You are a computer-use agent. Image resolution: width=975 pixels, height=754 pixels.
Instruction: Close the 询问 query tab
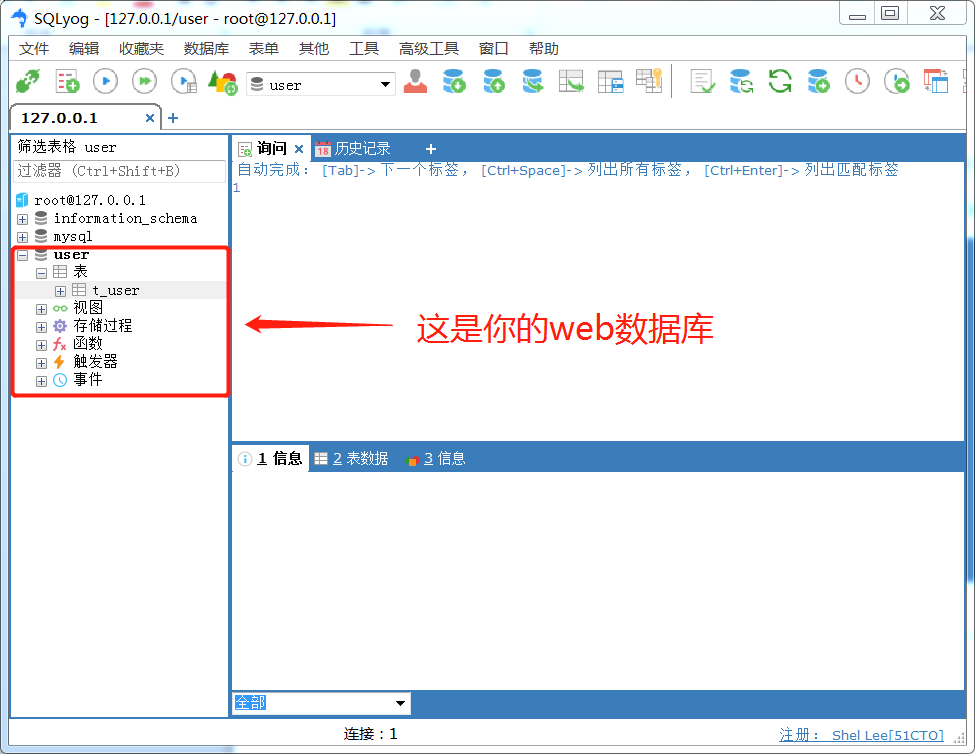pos(299,149)
